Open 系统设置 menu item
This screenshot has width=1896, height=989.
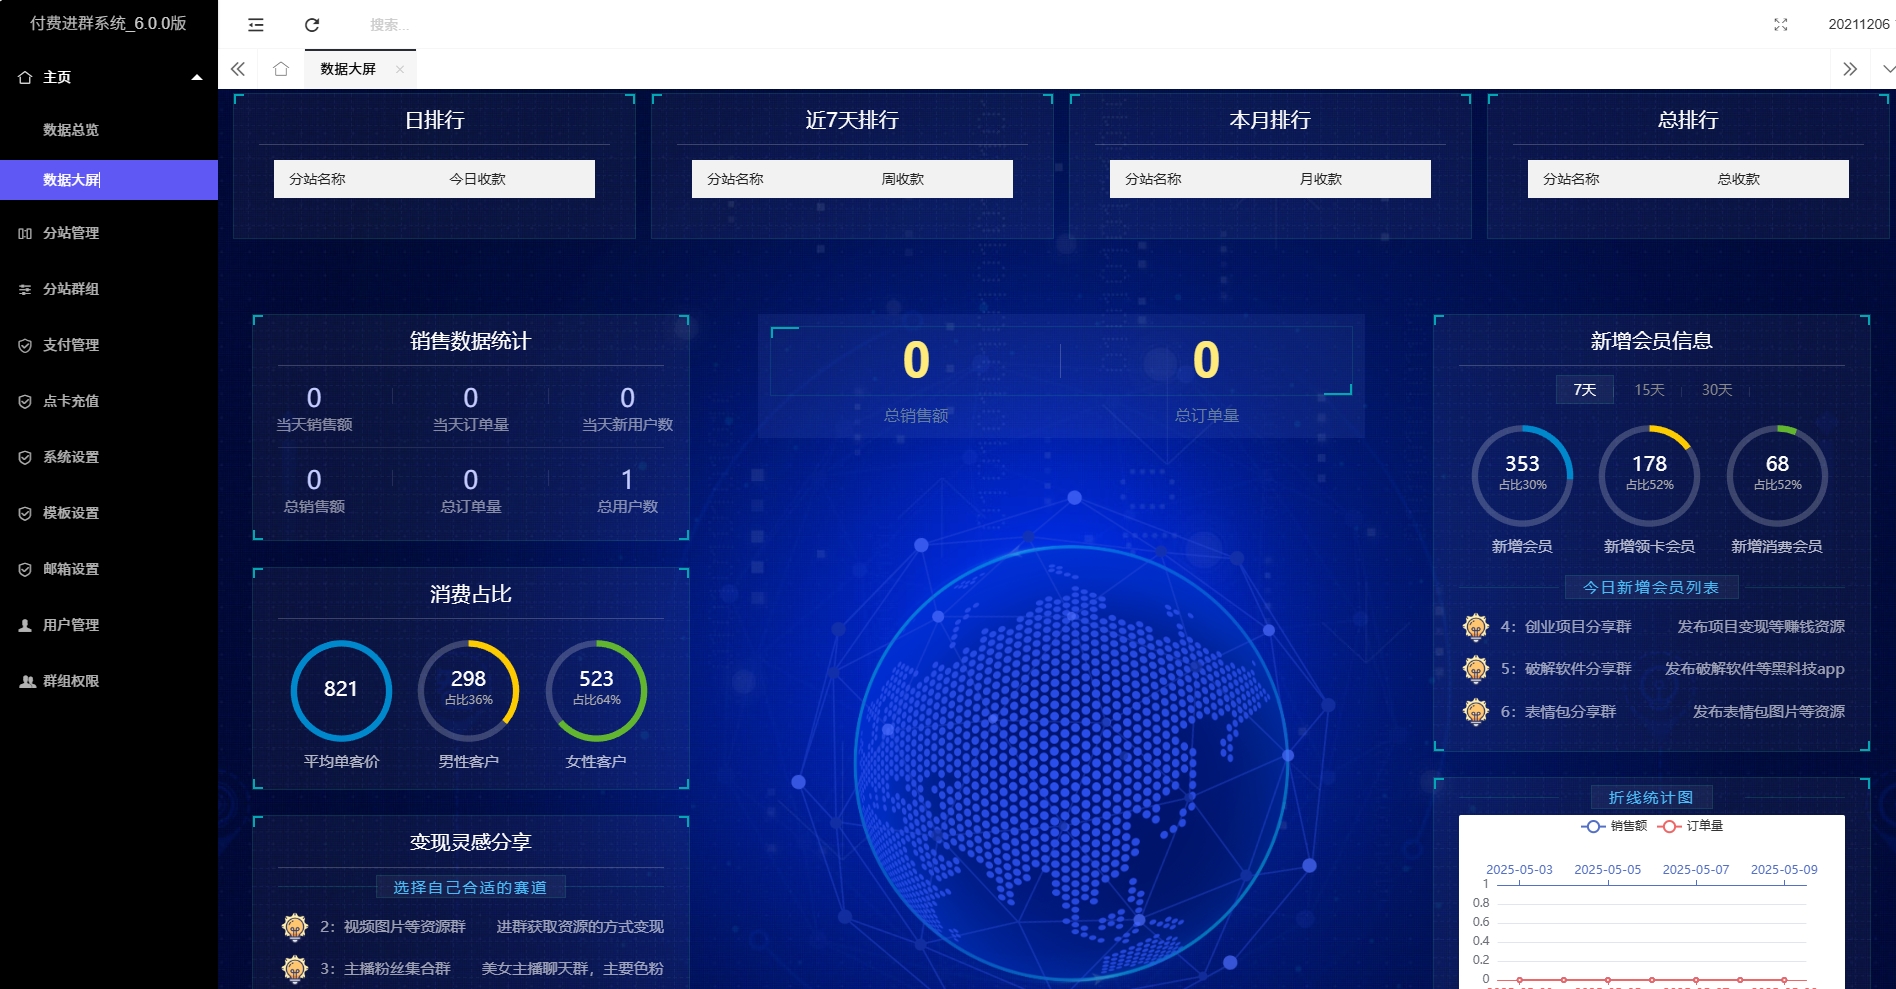[x=71, y=457]
